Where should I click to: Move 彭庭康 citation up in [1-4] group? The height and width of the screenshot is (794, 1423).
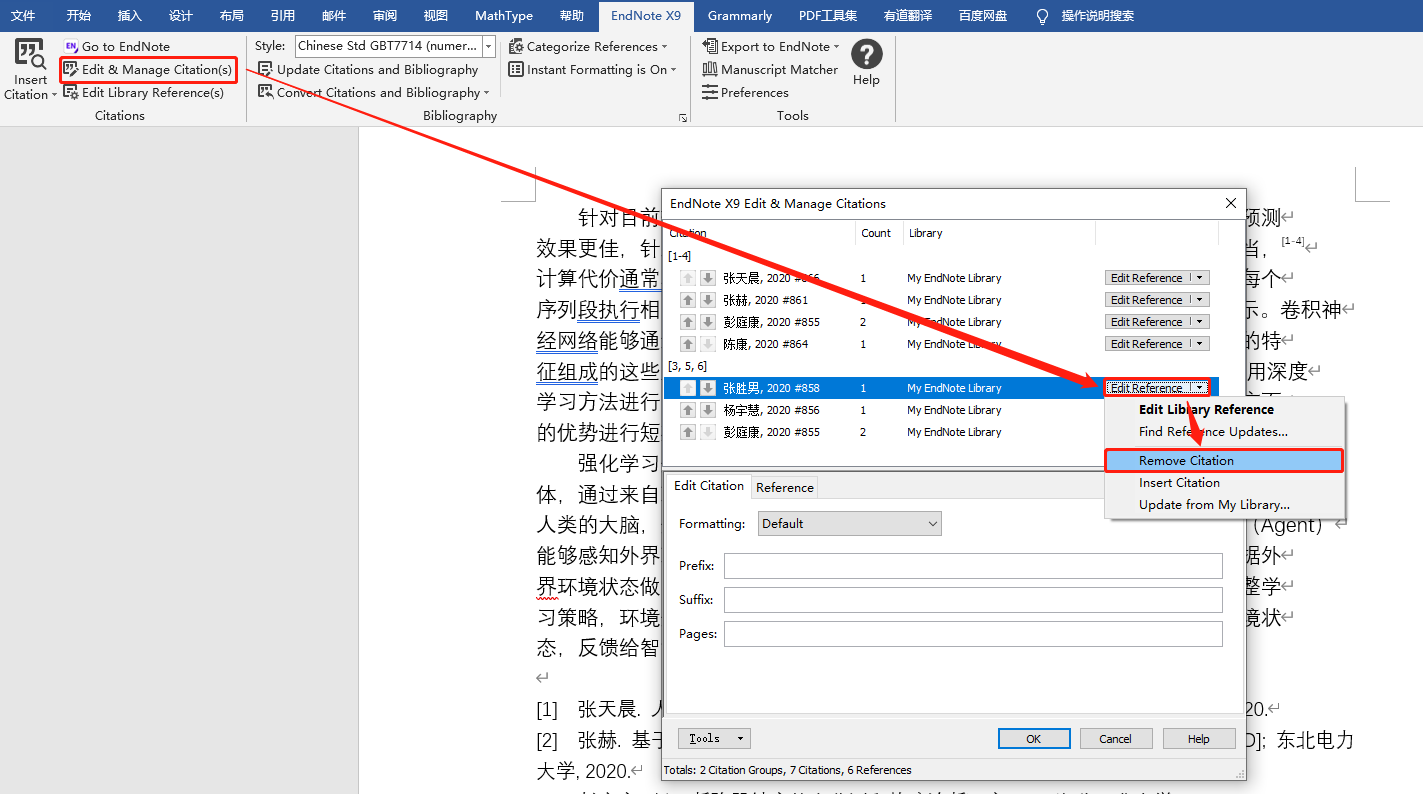point(688,322)
